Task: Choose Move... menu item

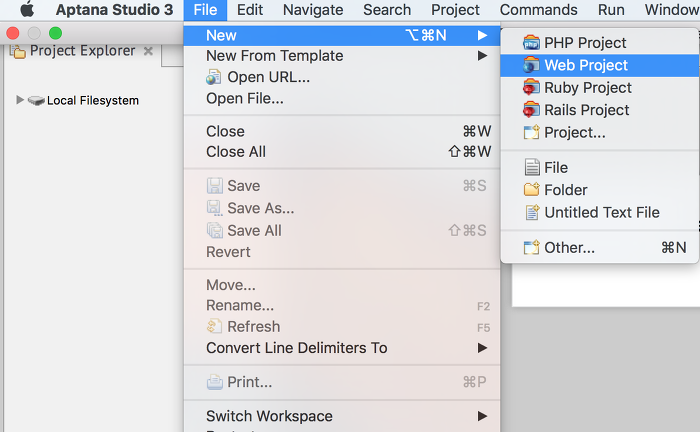Action: (342, 285)
